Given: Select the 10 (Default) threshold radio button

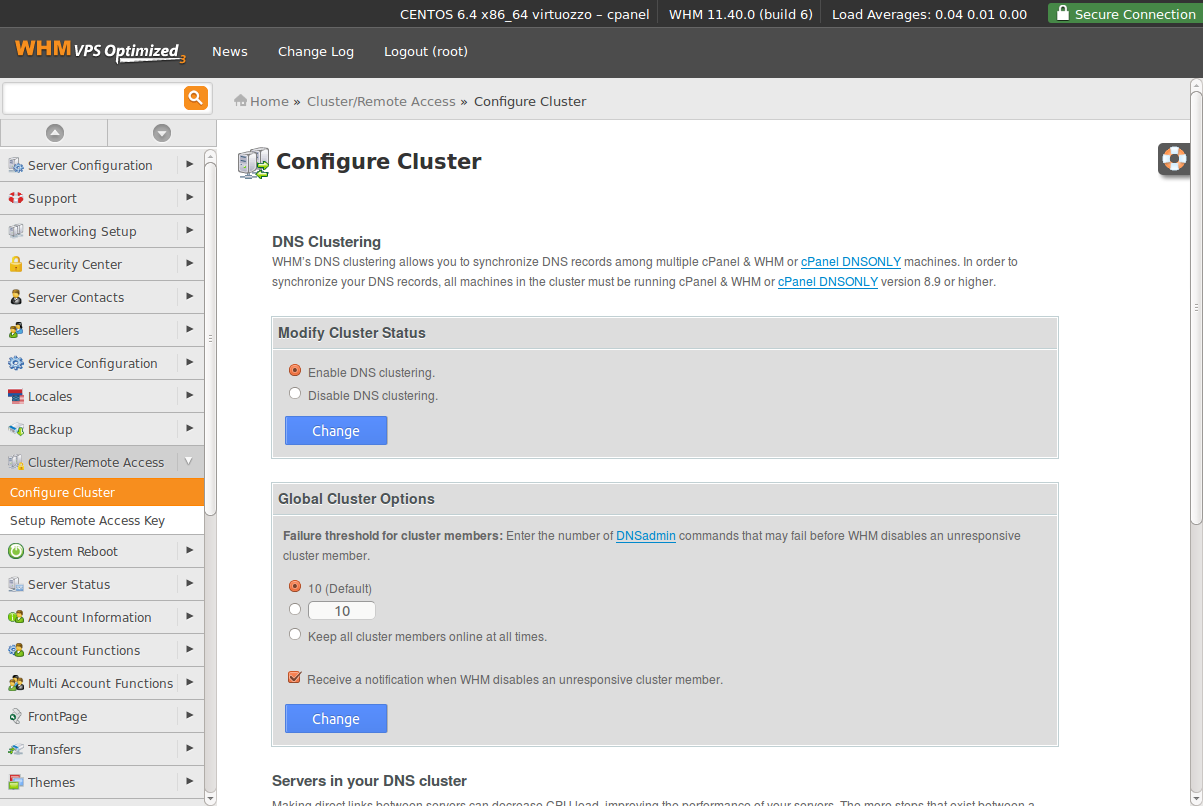Looking at the screenshot, I should point(295,587).
